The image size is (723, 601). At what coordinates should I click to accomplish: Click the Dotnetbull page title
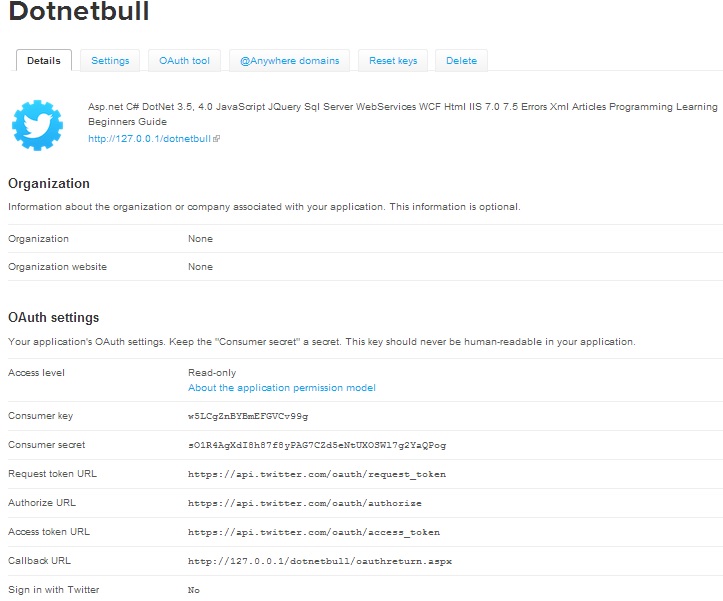tap(79, 10)
